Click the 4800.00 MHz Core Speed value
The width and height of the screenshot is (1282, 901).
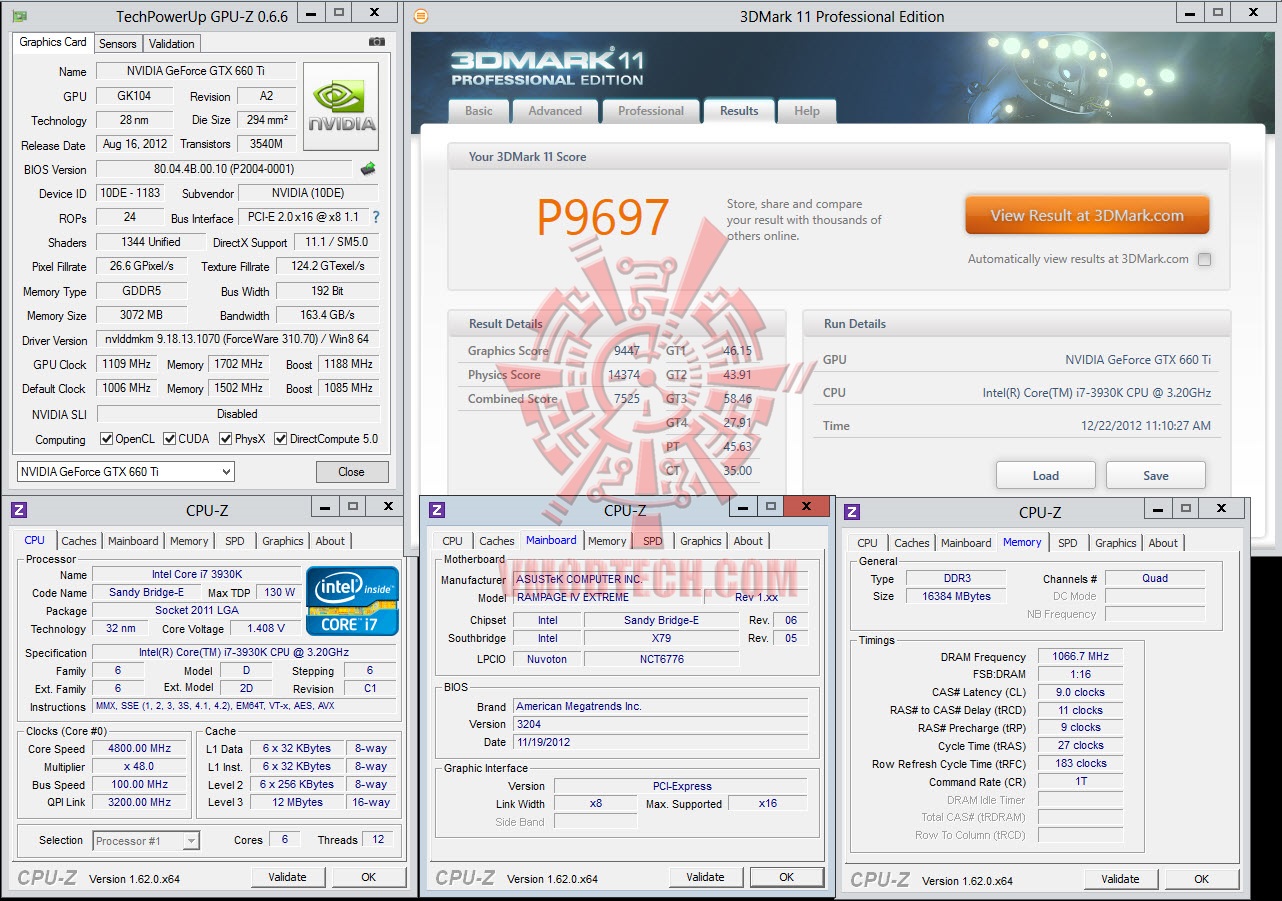pyautogui.click(x=141, y=748)
